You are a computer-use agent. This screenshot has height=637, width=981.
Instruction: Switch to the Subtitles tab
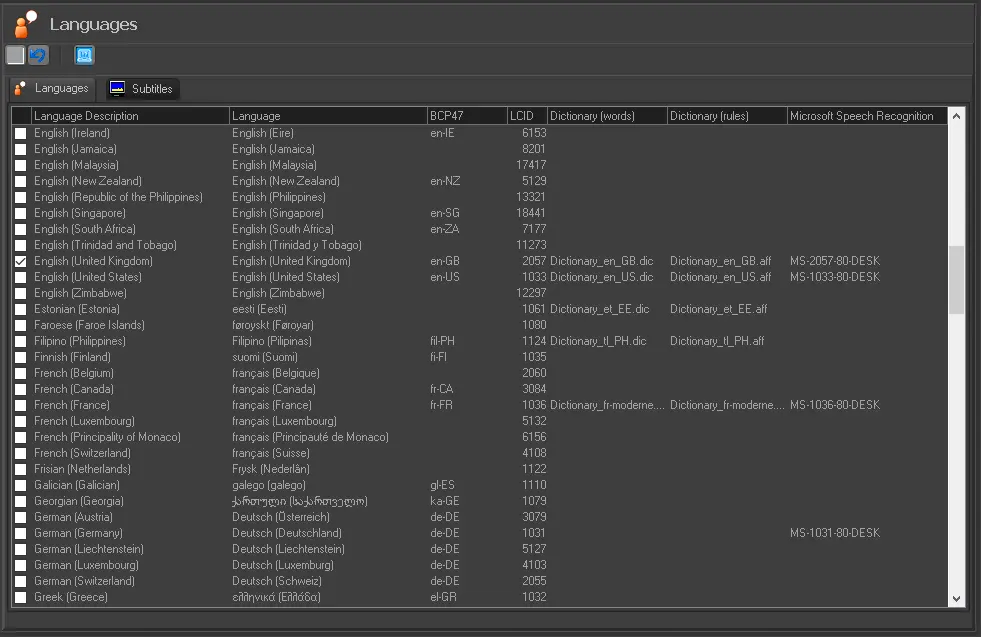pyautogui.click(x=142, y=89)
